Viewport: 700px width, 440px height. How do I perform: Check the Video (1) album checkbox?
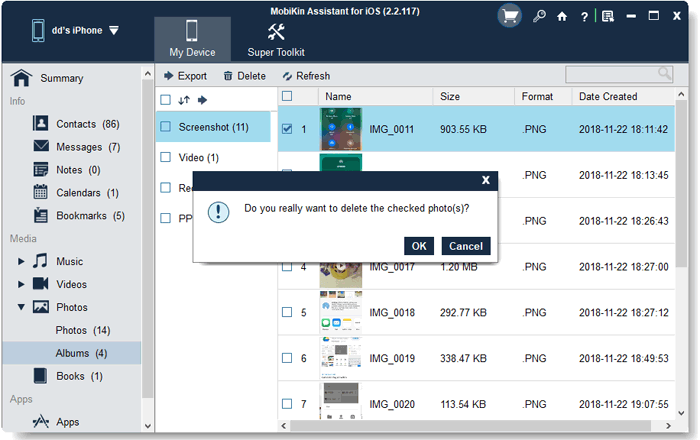point(166,157)
